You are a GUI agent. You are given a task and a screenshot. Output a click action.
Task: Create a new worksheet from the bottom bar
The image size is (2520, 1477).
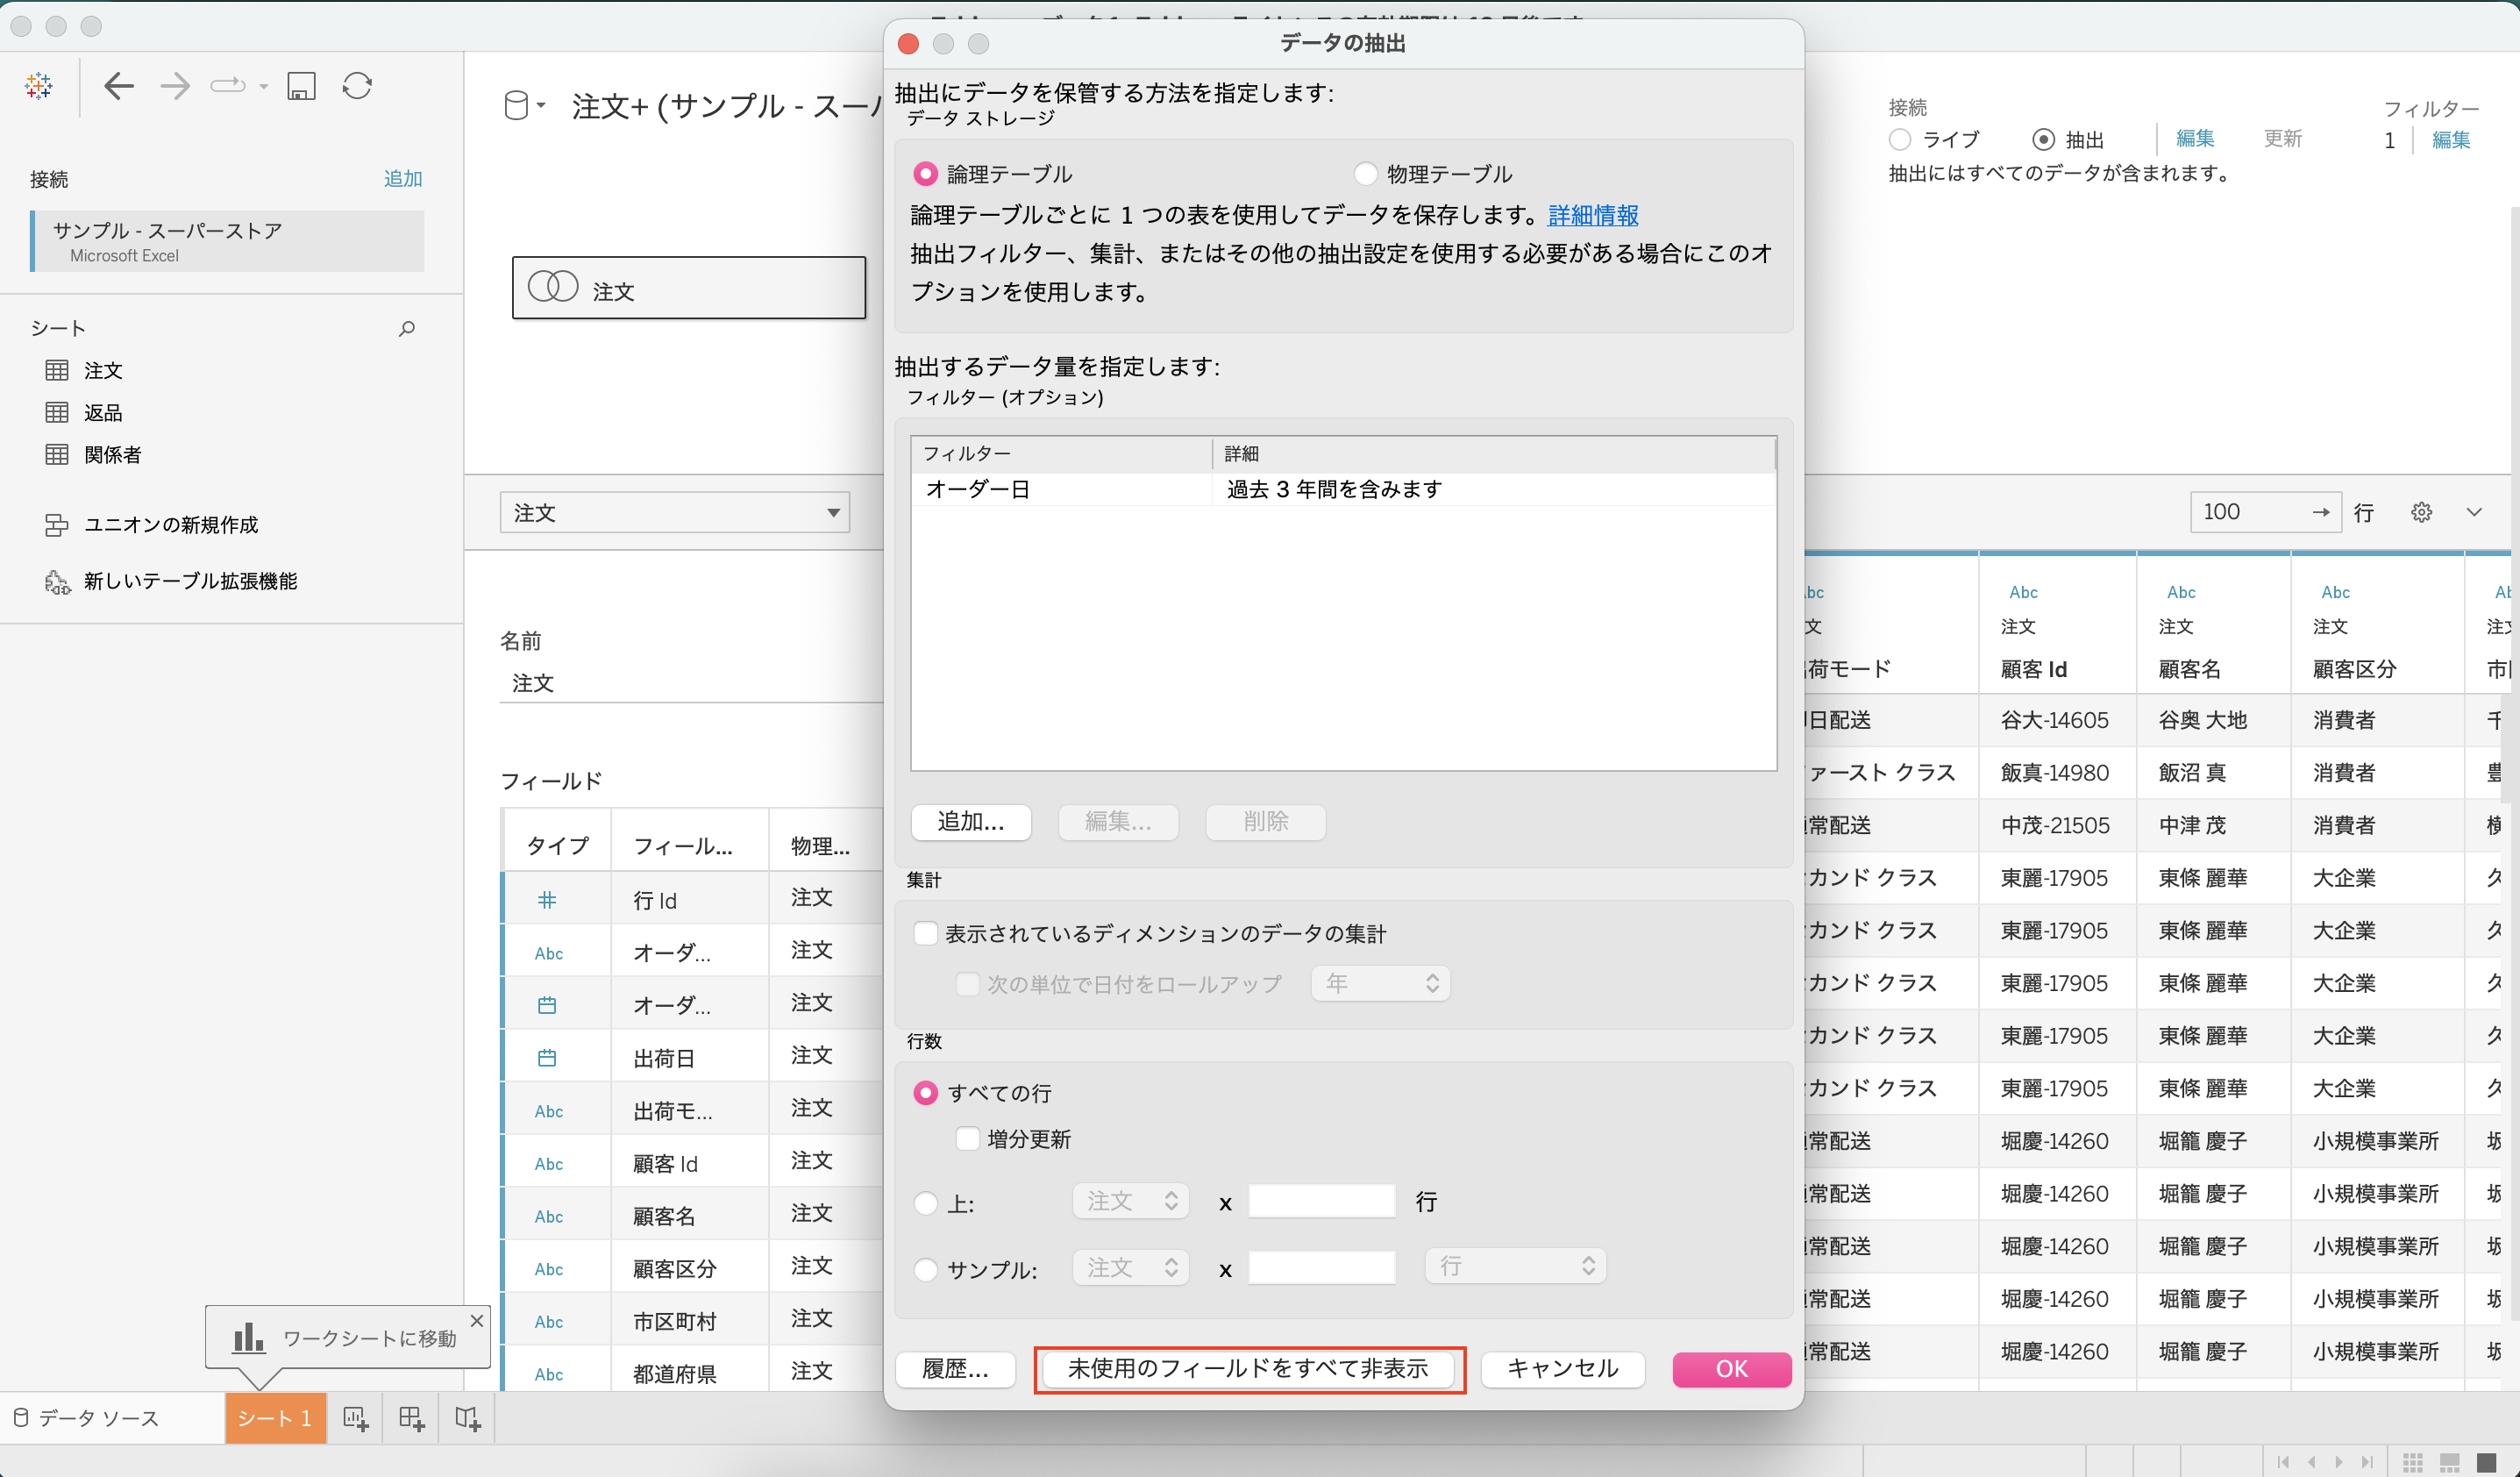(355, 1418)
